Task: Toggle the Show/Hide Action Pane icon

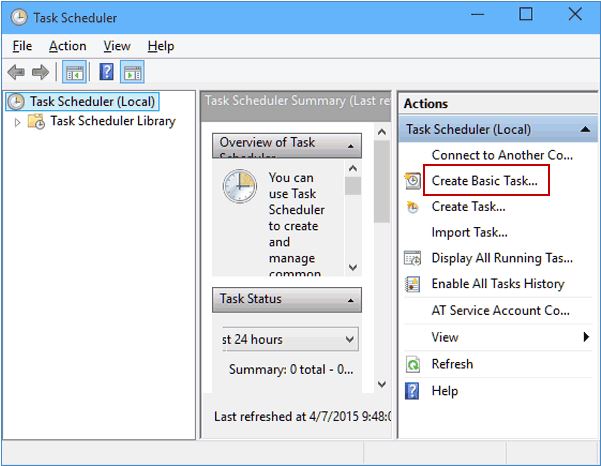Action: [x=133, y=72]
